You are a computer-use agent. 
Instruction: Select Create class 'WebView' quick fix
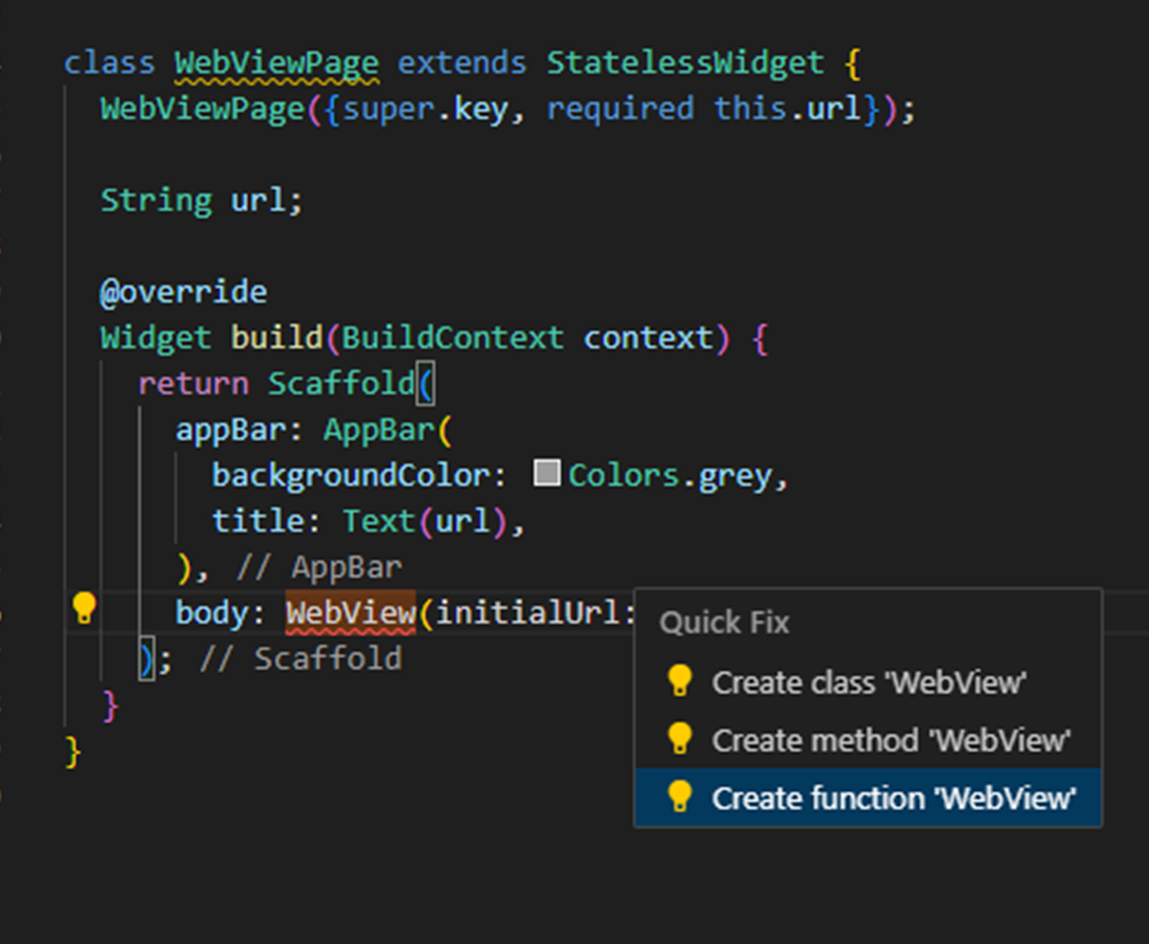pyautogui.click(x=868, y=682)
